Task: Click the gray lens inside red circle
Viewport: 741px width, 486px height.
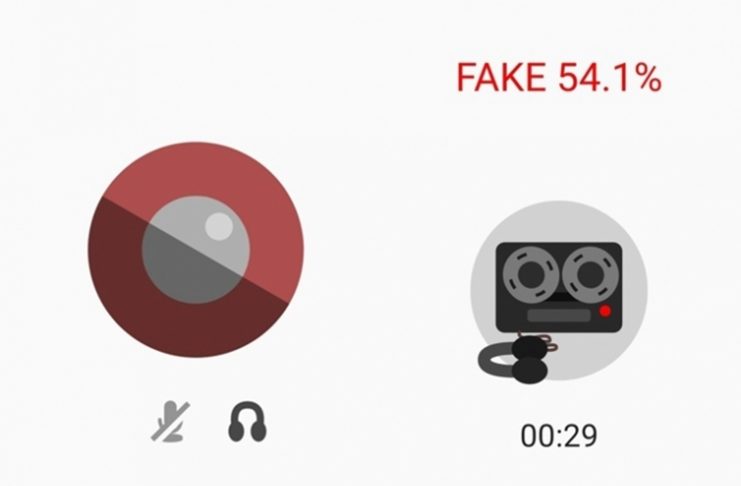Action: (196, 250)
